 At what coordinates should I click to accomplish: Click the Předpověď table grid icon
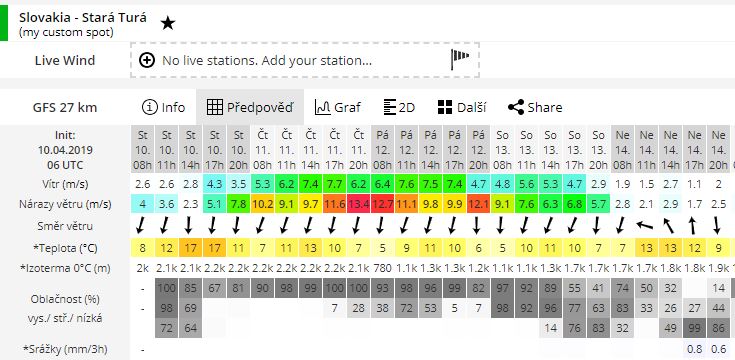point(215,107)
